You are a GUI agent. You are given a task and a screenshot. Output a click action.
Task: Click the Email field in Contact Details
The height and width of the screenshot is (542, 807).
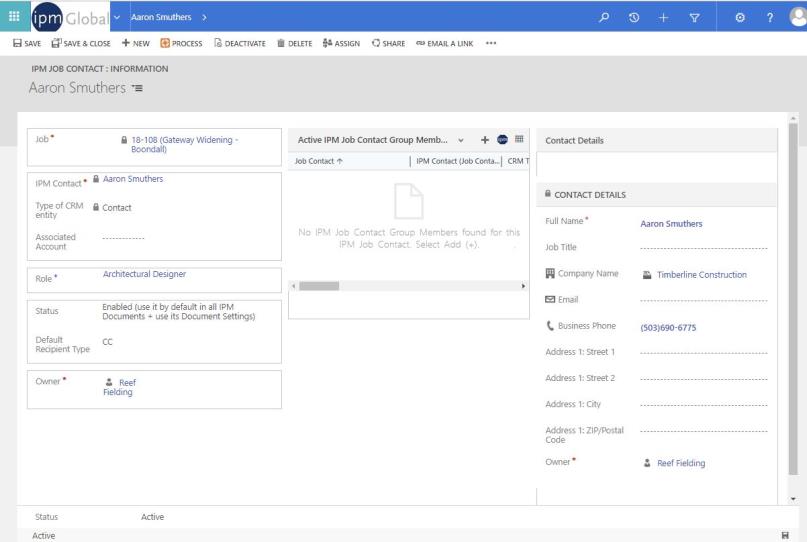tap(703, 300)
